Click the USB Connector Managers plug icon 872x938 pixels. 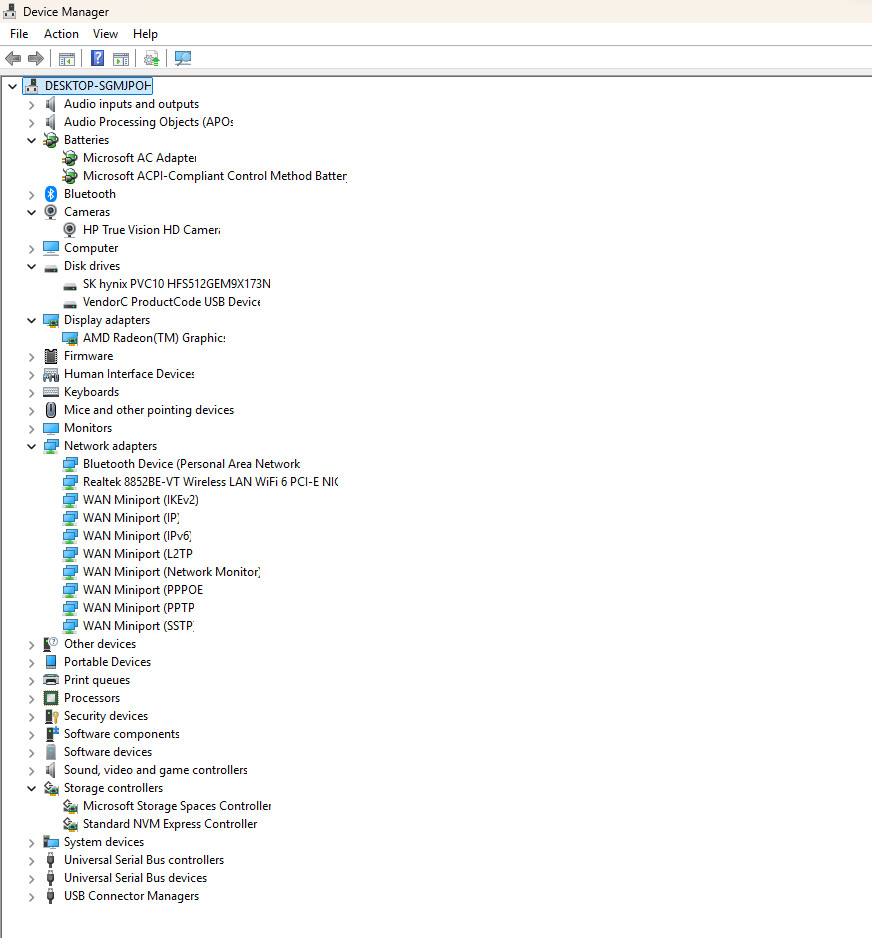[51, 896]
